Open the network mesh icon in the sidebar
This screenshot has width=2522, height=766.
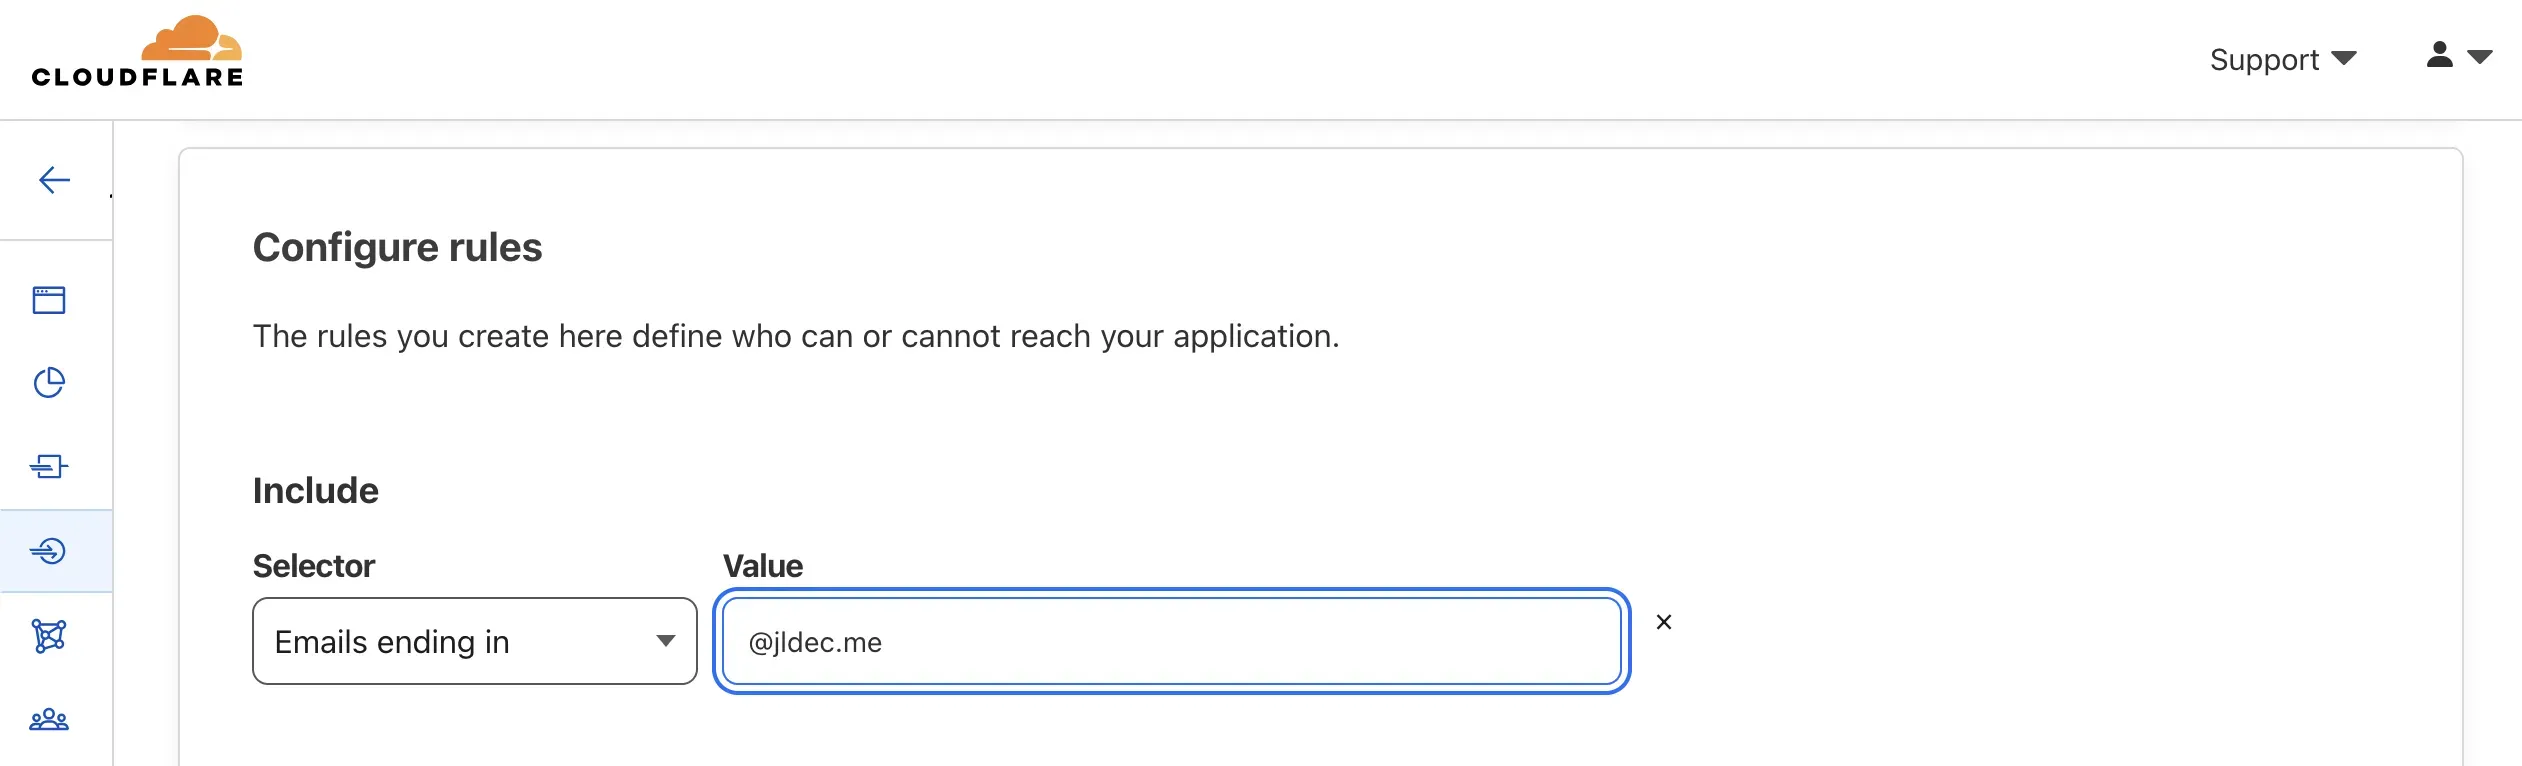(x=48, y=634)
